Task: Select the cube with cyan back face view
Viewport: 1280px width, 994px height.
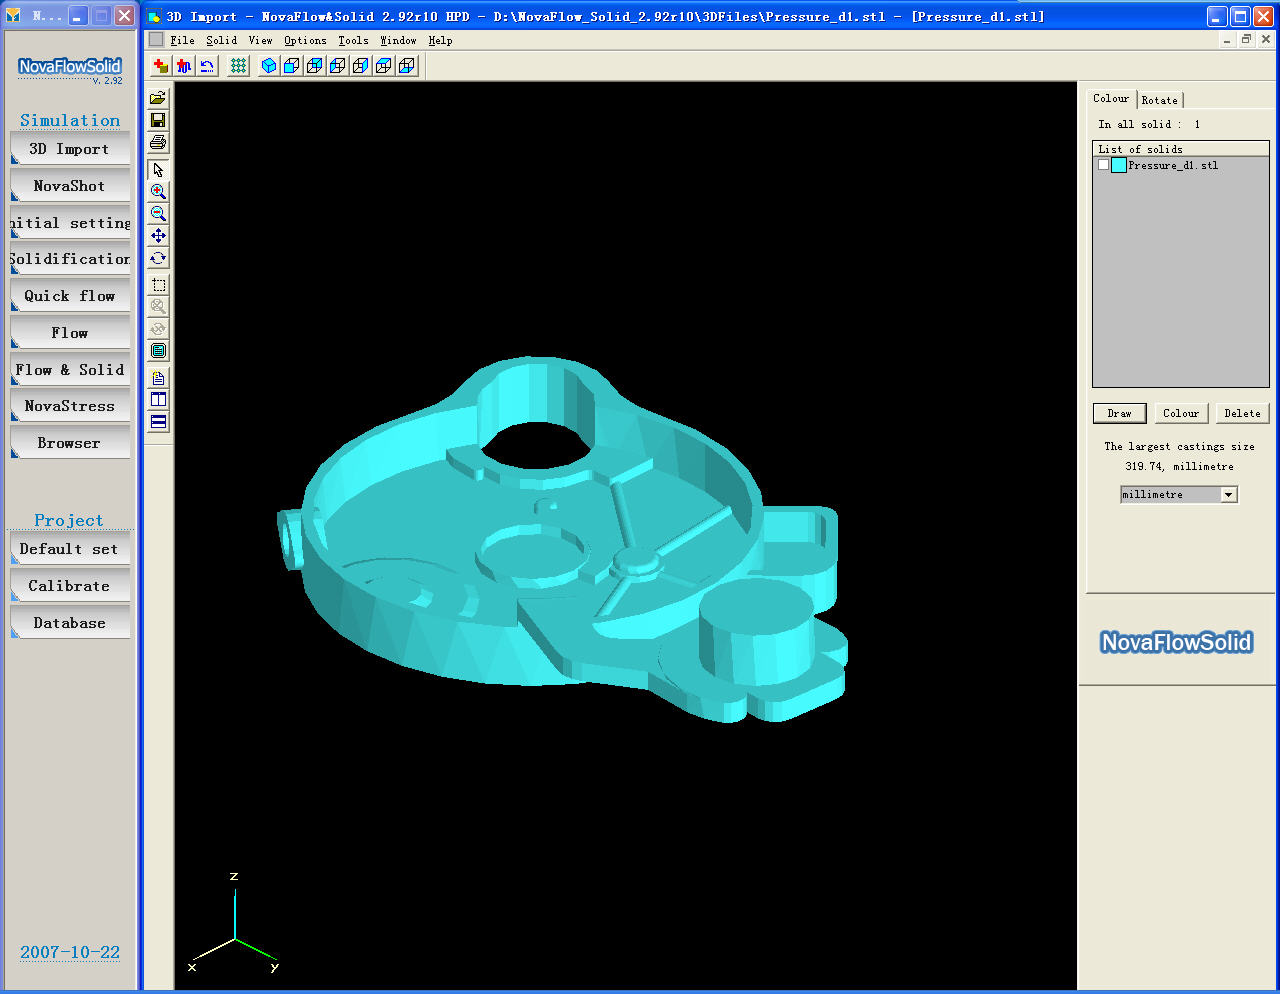Action: 315,66
